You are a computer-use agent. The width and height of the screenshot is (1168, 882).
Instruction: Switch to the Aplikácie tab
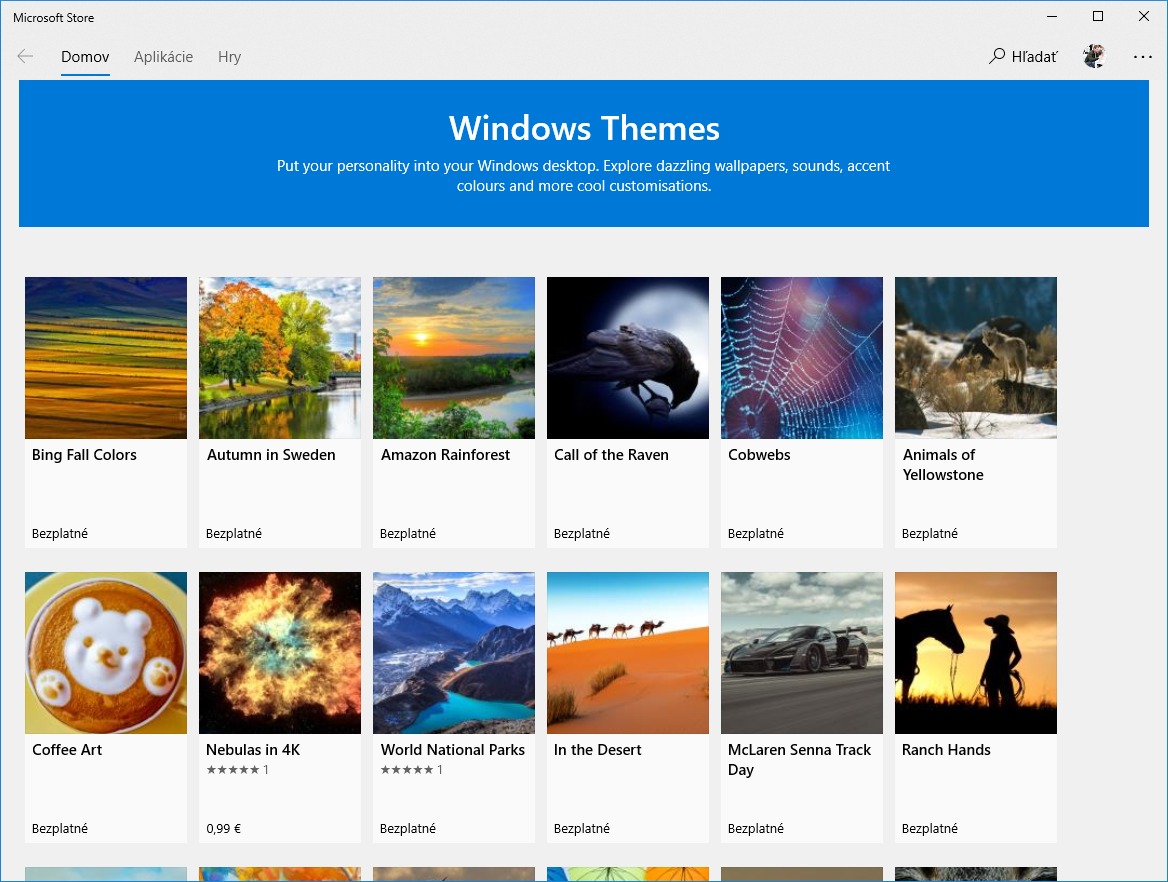tap(163, 57)
